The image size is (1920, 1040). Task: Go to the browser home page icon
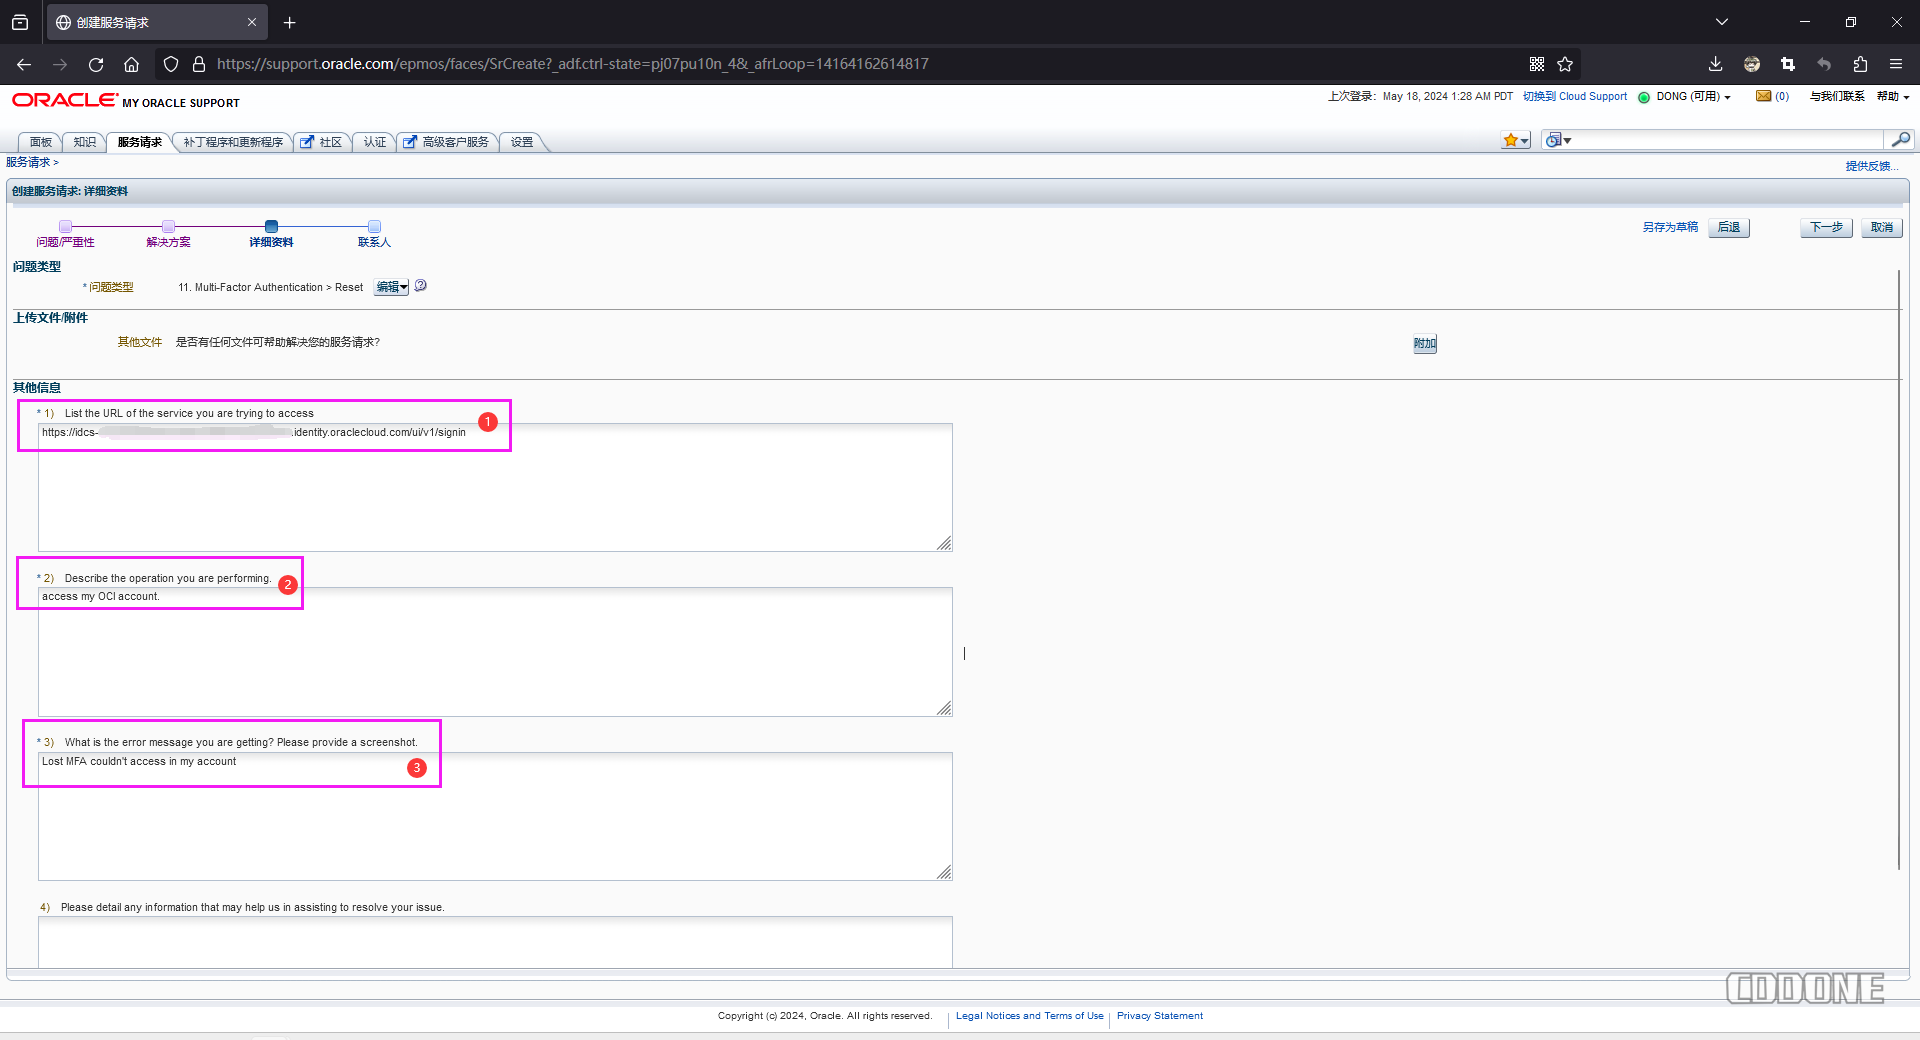click(x=131, y=64)
